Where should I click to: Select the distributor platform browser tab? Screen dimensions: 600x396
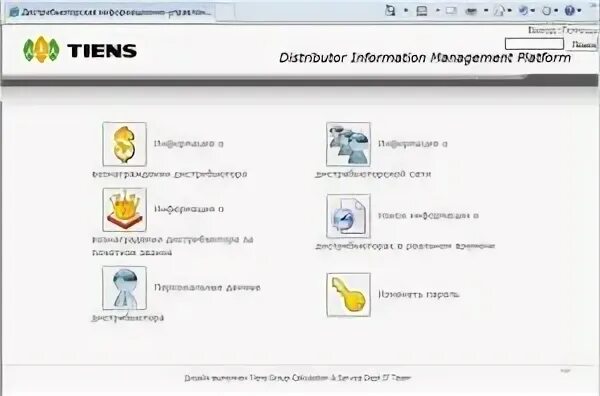pos(111,12)
